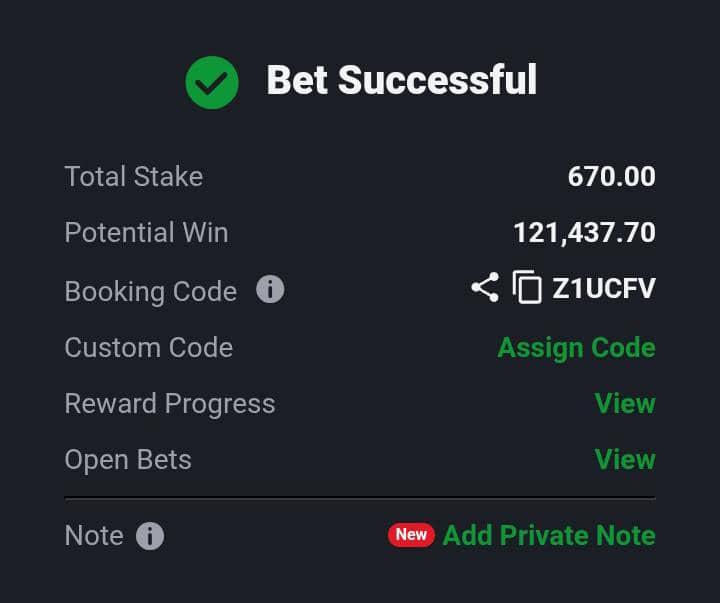This screenshot has width=720, height=603.
Task: Select the Z1UCFV booking code text
Action: pyautogui.click(x=604, y=288)
